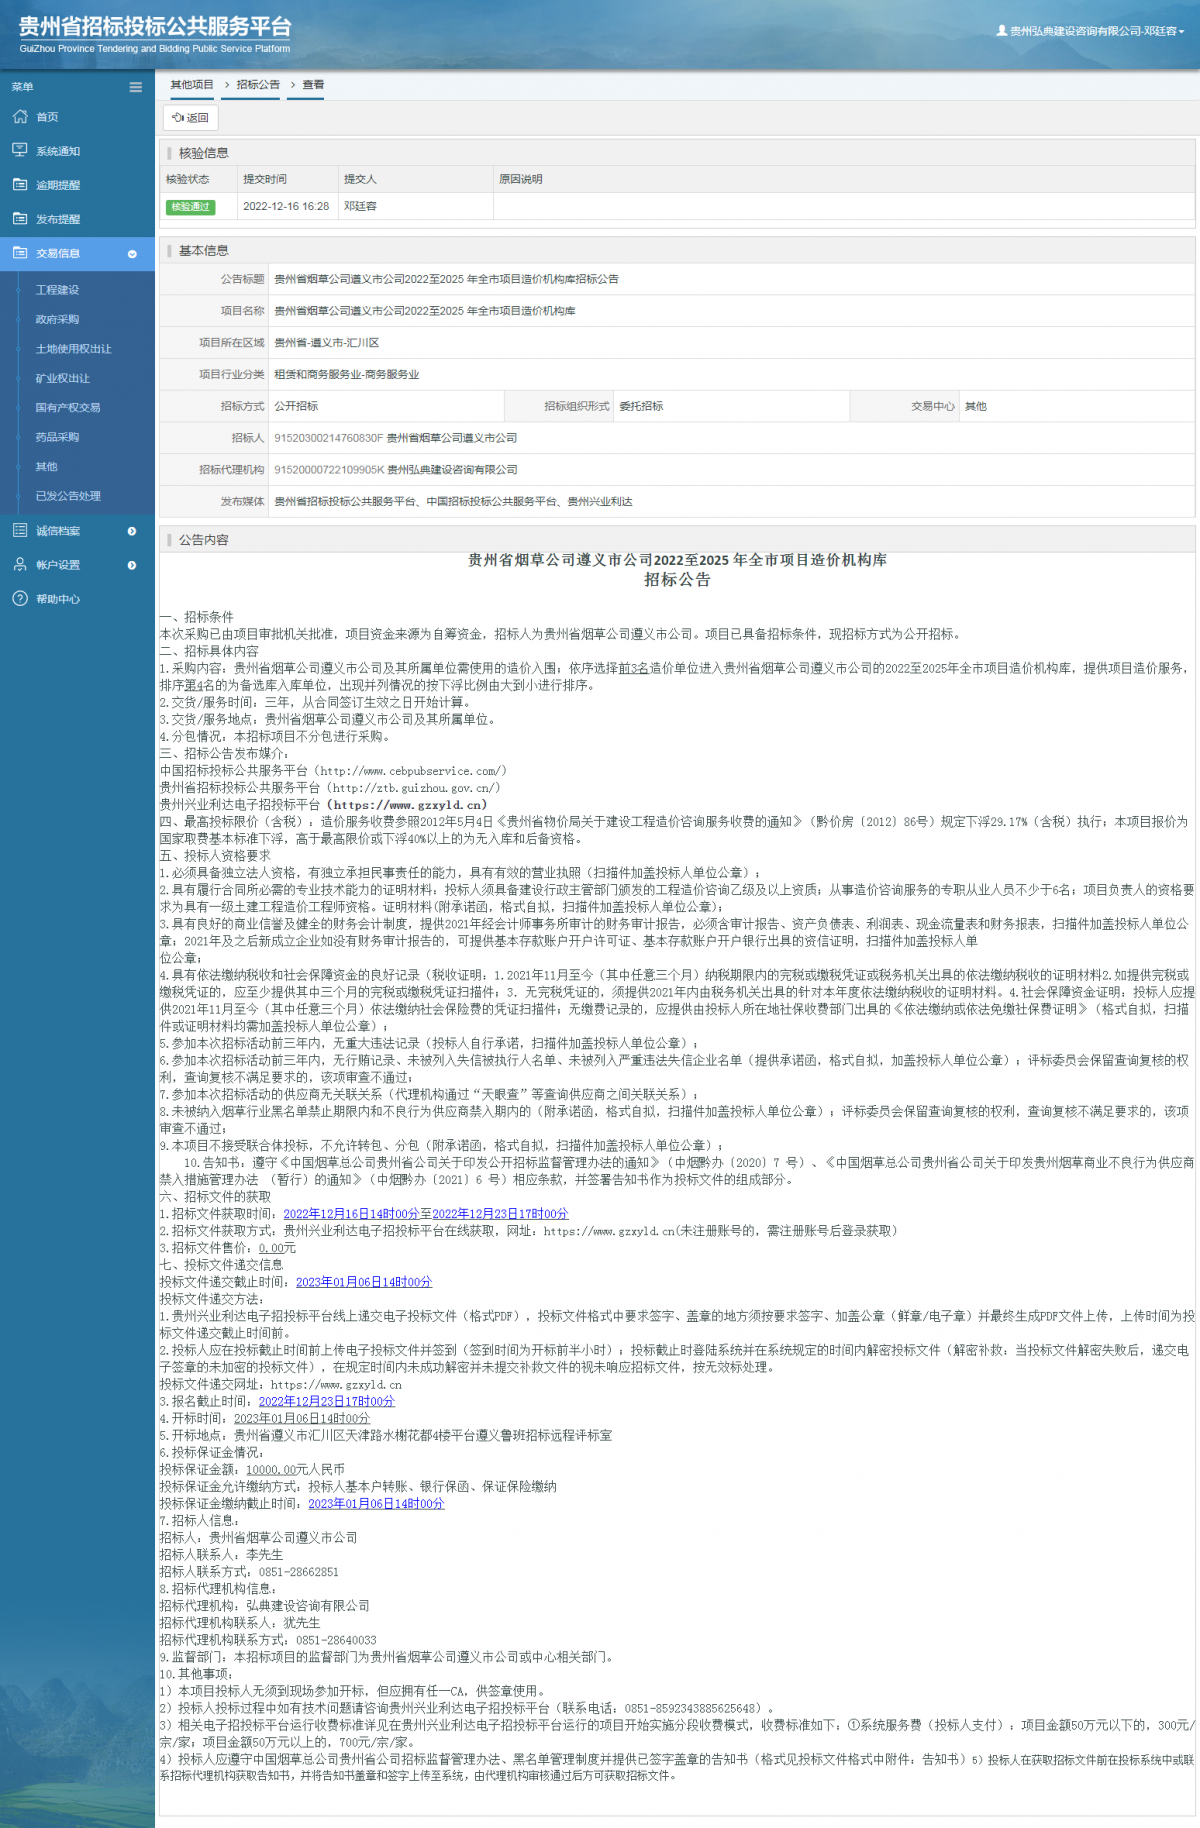Screen dimensions: 1200x1828
Task: Open 系统通知 in the sidebar
Action: [58, 151]
